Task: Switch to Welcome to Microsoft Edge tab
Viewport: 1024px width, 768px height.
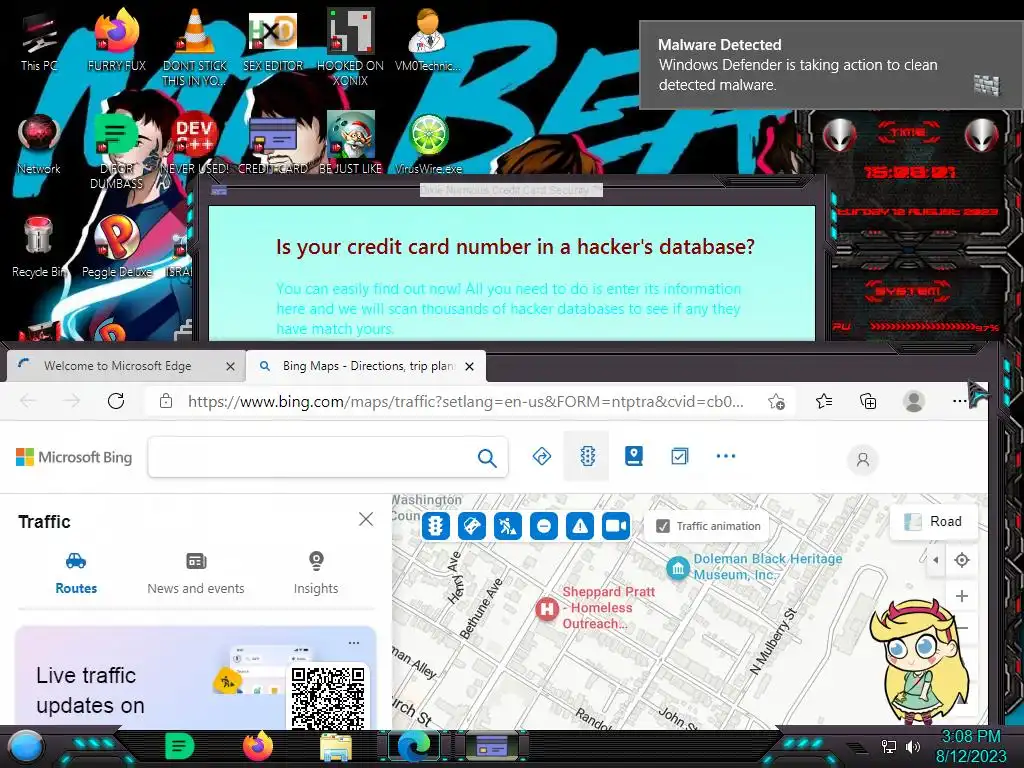Action: click(x=118, y=366)
